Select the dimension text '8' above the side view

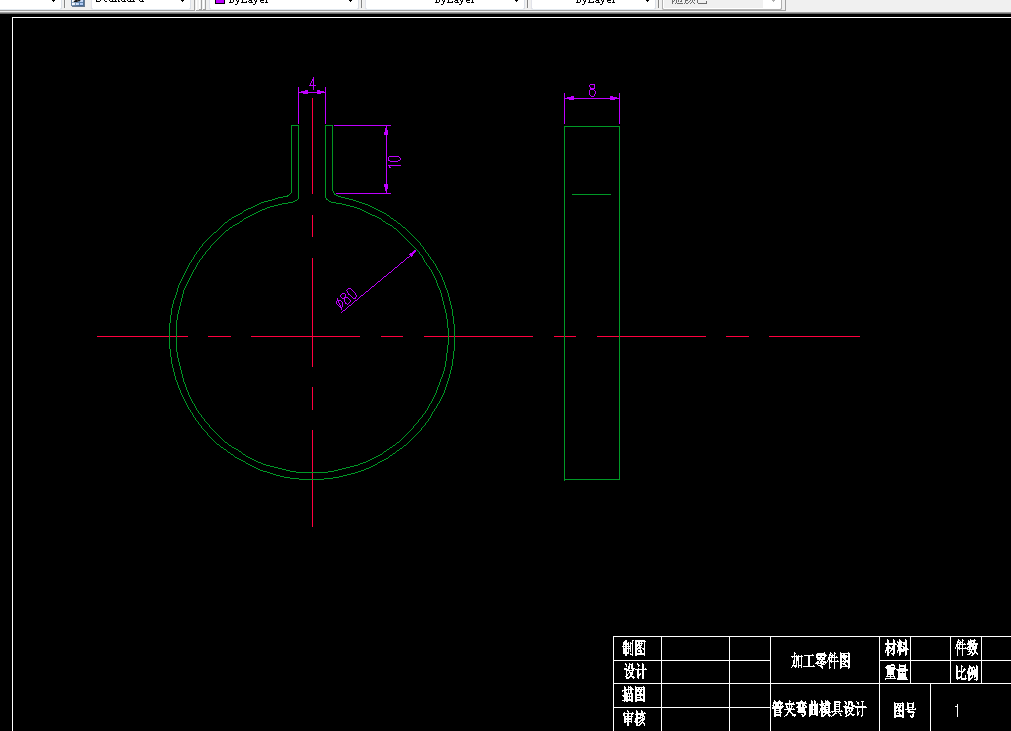coord(593,90)
